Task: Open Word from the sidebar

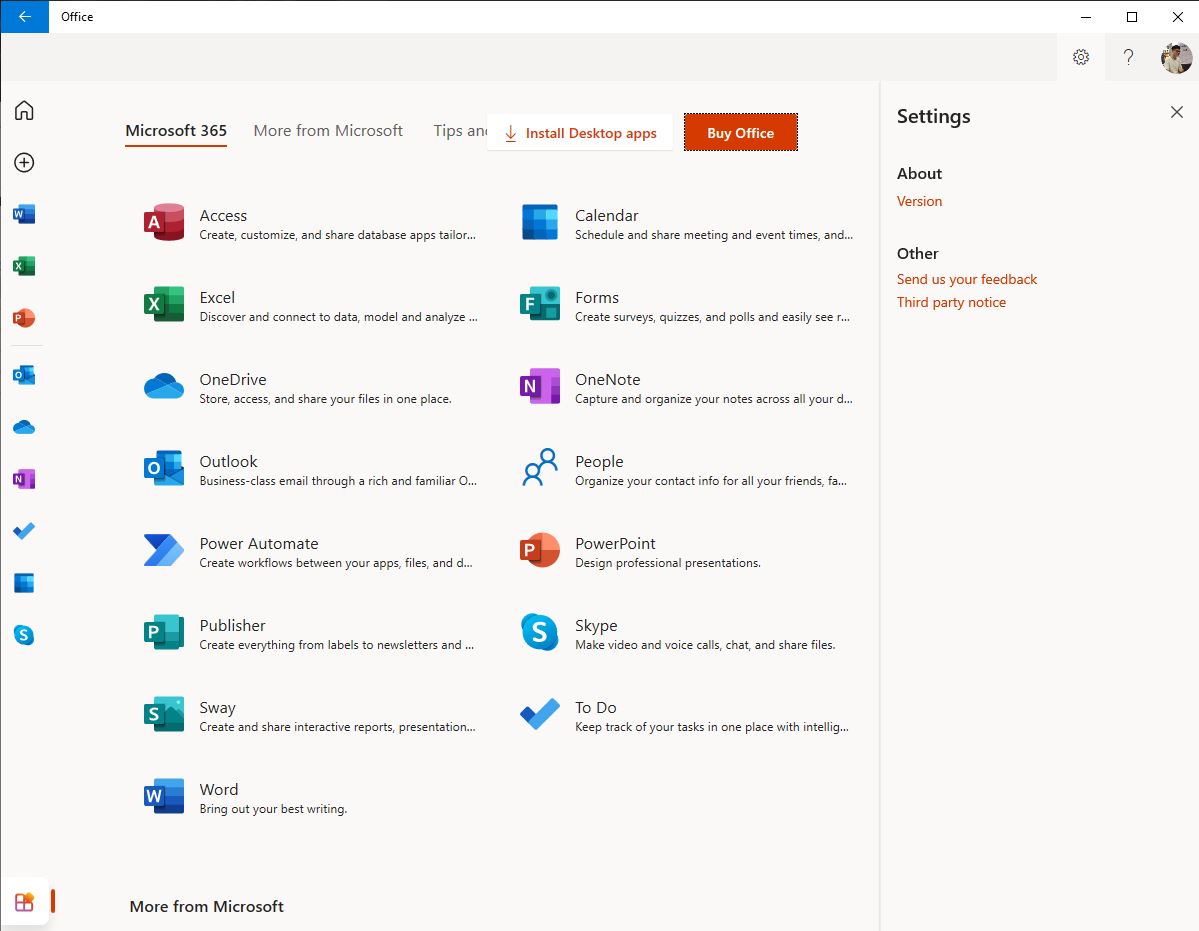Action: pyautogui.click(x=24, y=214)
